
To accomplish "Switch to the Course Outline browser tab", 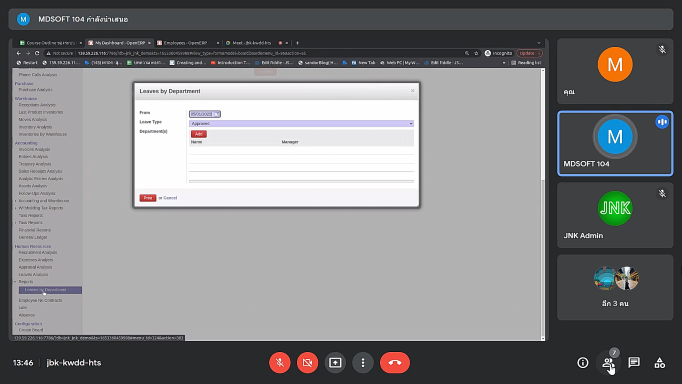I will [50, 43].
